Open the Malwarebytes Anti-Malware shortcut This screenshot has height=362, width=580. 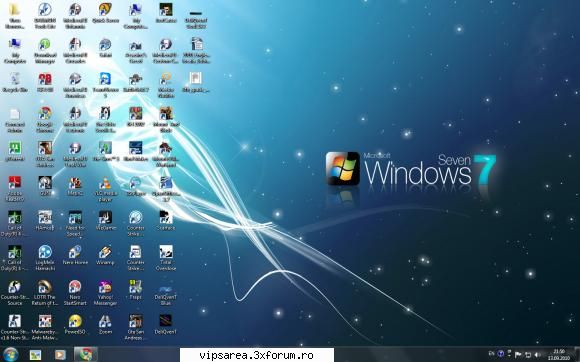[x=45, y=327]
